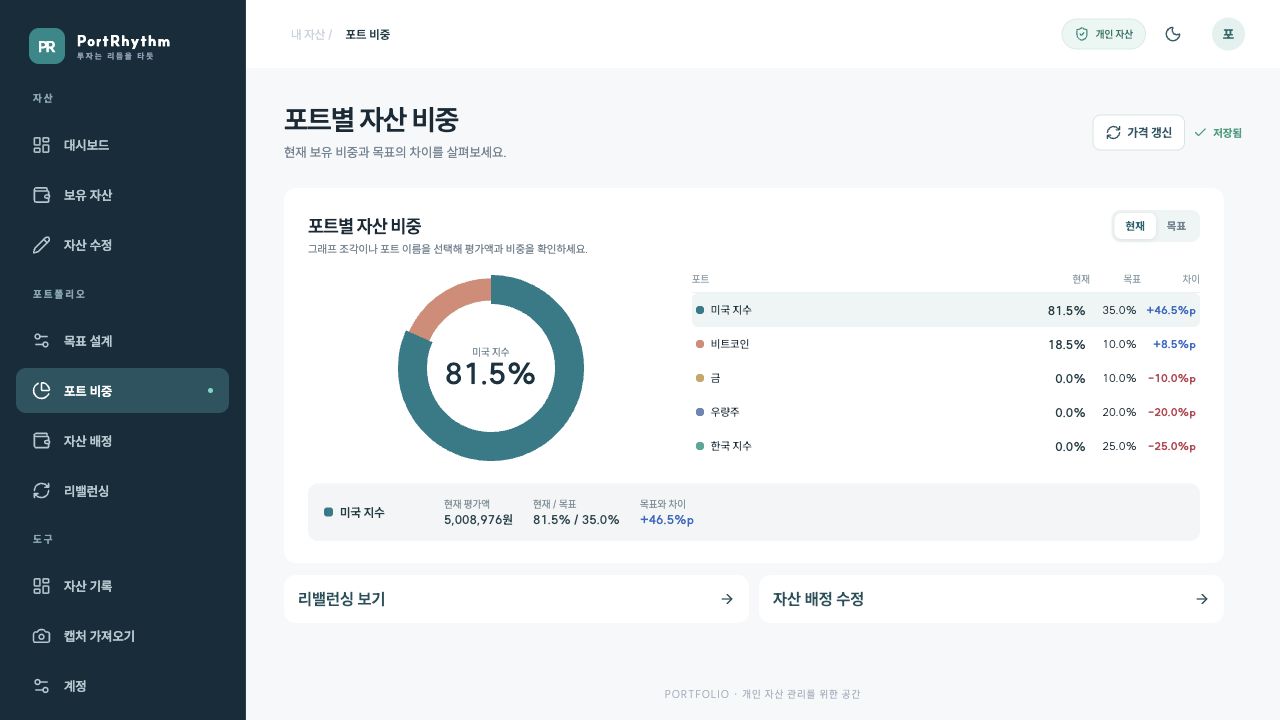1280x720 pixels.
Task: Click the 자산 기록 grid icon
Action: pyautogui.click(x=41, y=586)
